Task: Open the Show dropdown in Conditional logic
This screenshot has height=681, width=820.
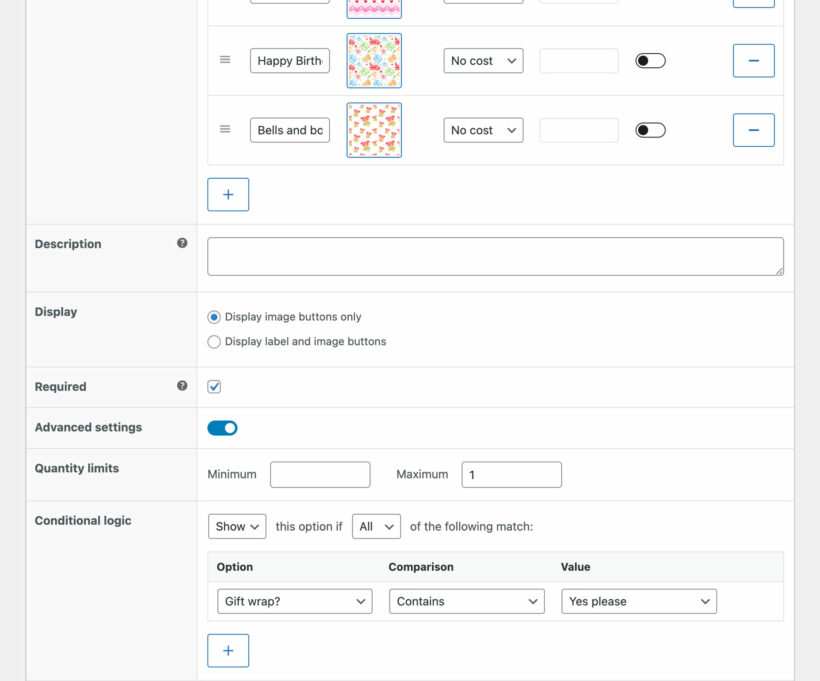Action: coord(236,526)
